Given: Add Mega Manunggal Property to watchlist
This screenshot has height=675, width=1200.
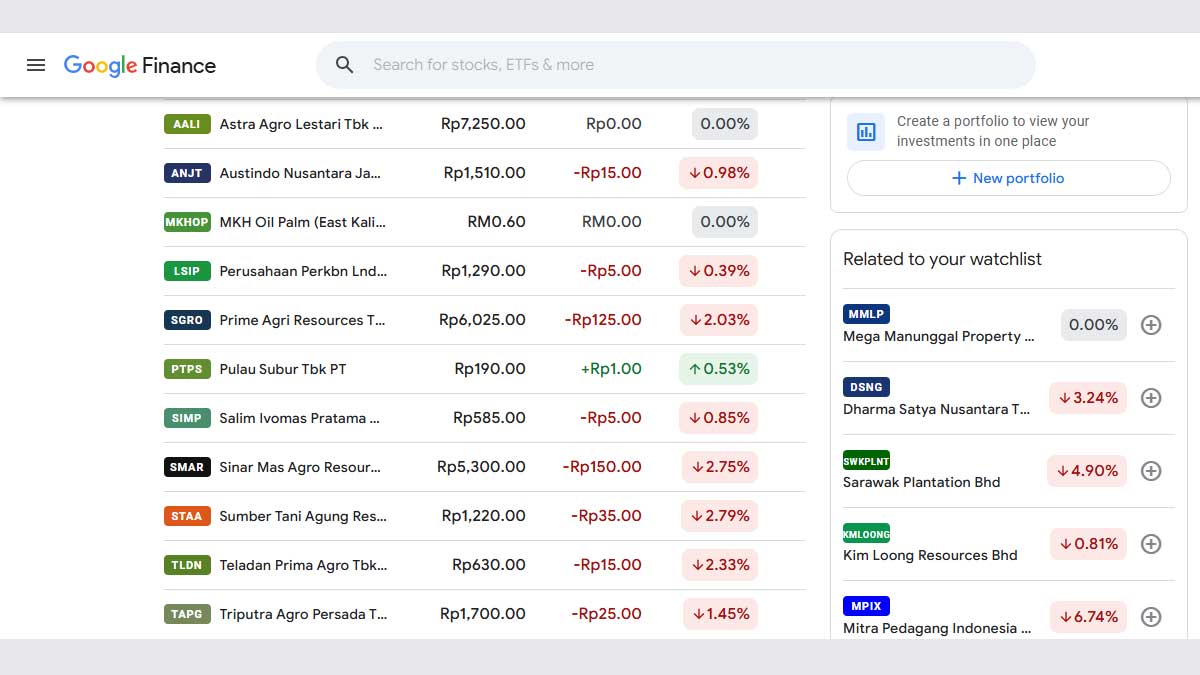Looking at the screenshot, I should click(1151, 325).
